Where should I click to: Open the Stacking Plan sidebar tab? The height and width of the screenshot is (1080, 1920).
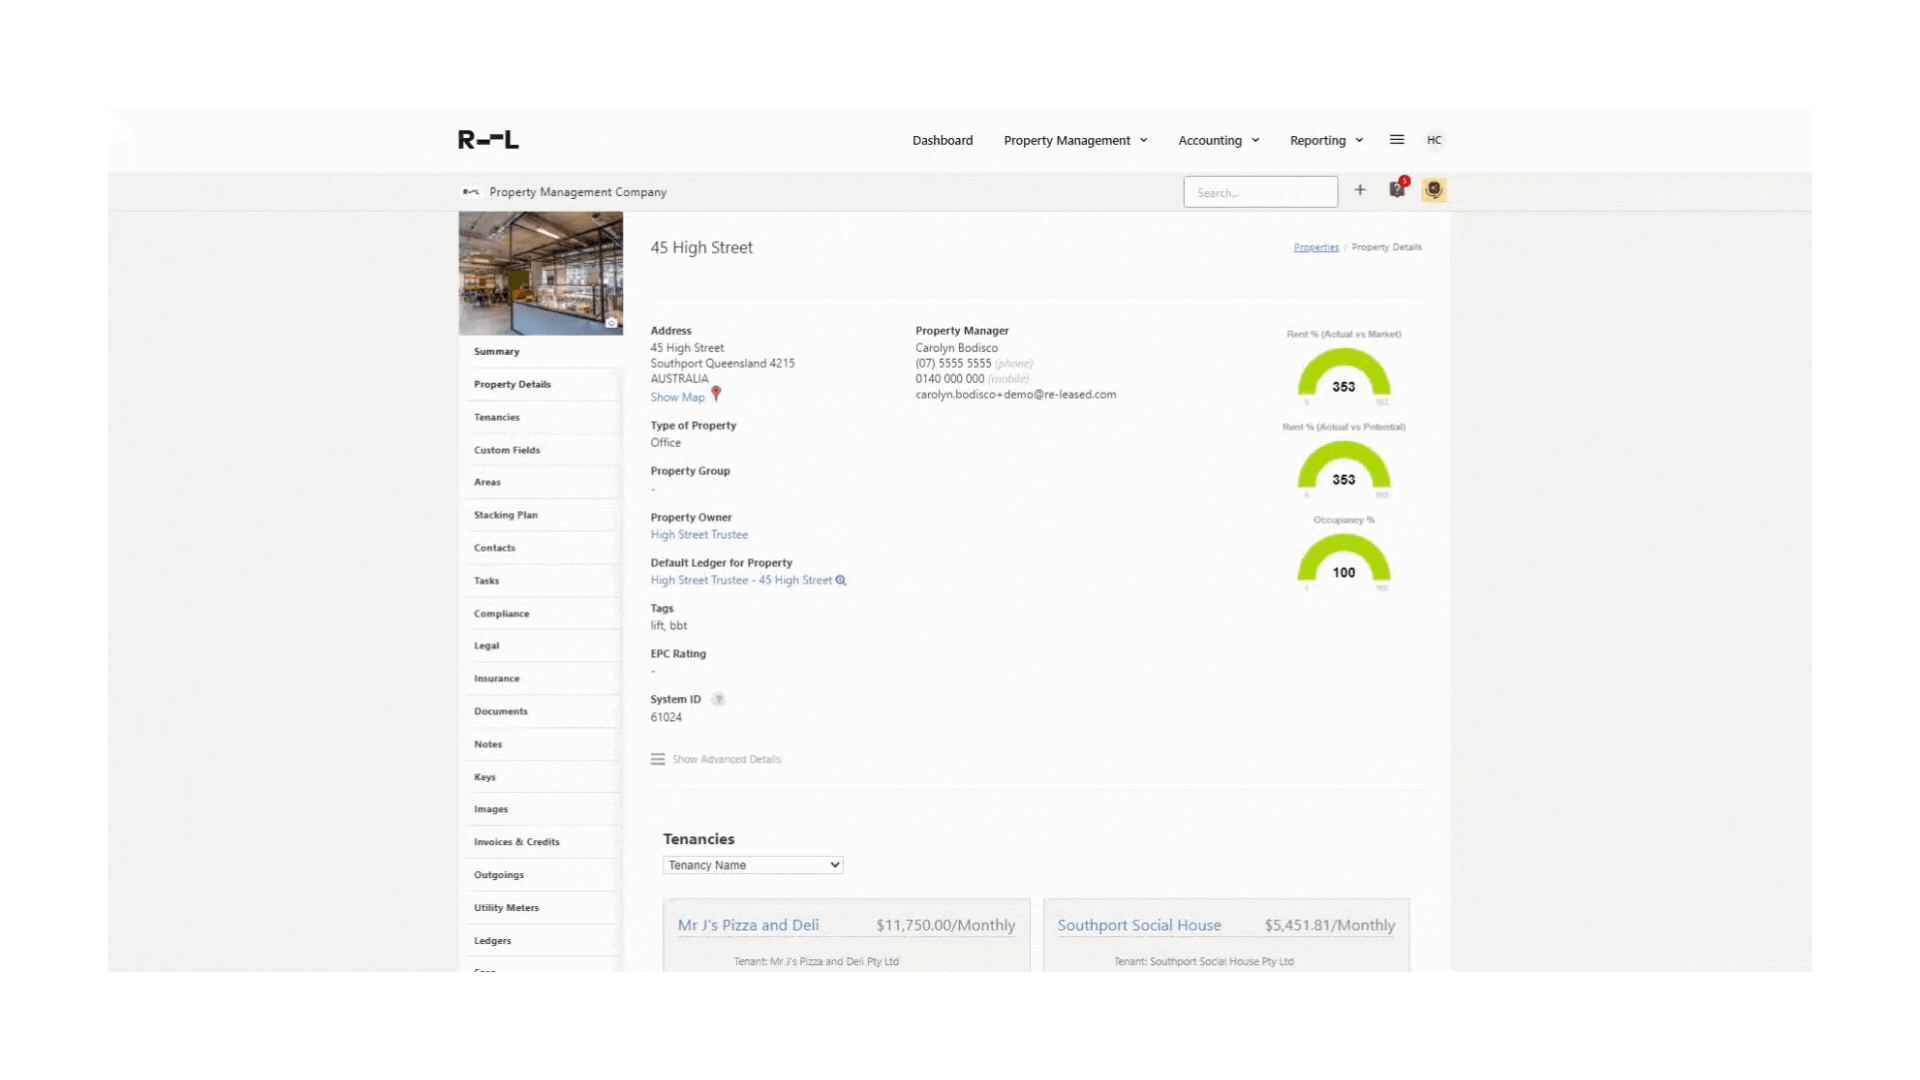pos(505,515)
